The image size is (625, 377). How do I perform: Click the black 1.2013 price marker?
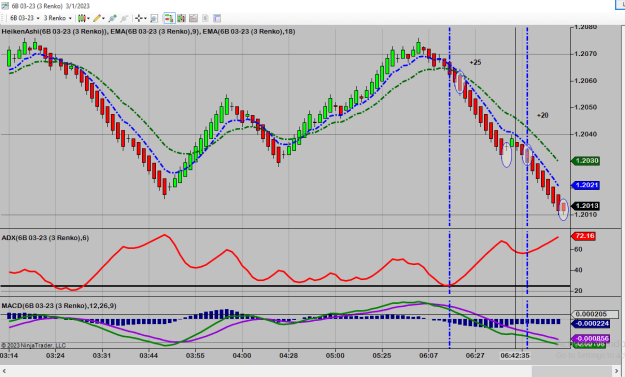[x=586, y=206]
